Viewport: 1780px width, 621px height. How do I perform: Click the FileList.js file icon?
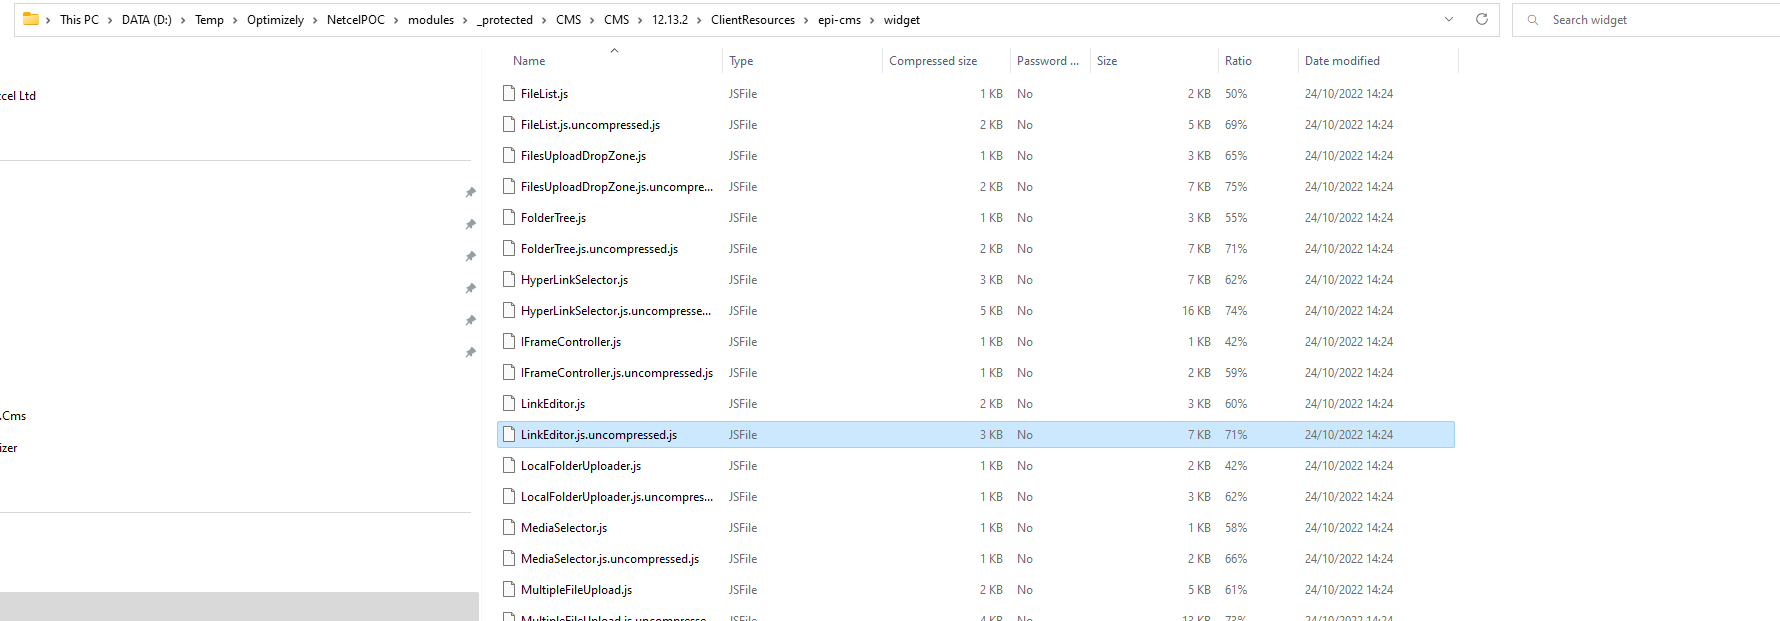pos(509,94)
